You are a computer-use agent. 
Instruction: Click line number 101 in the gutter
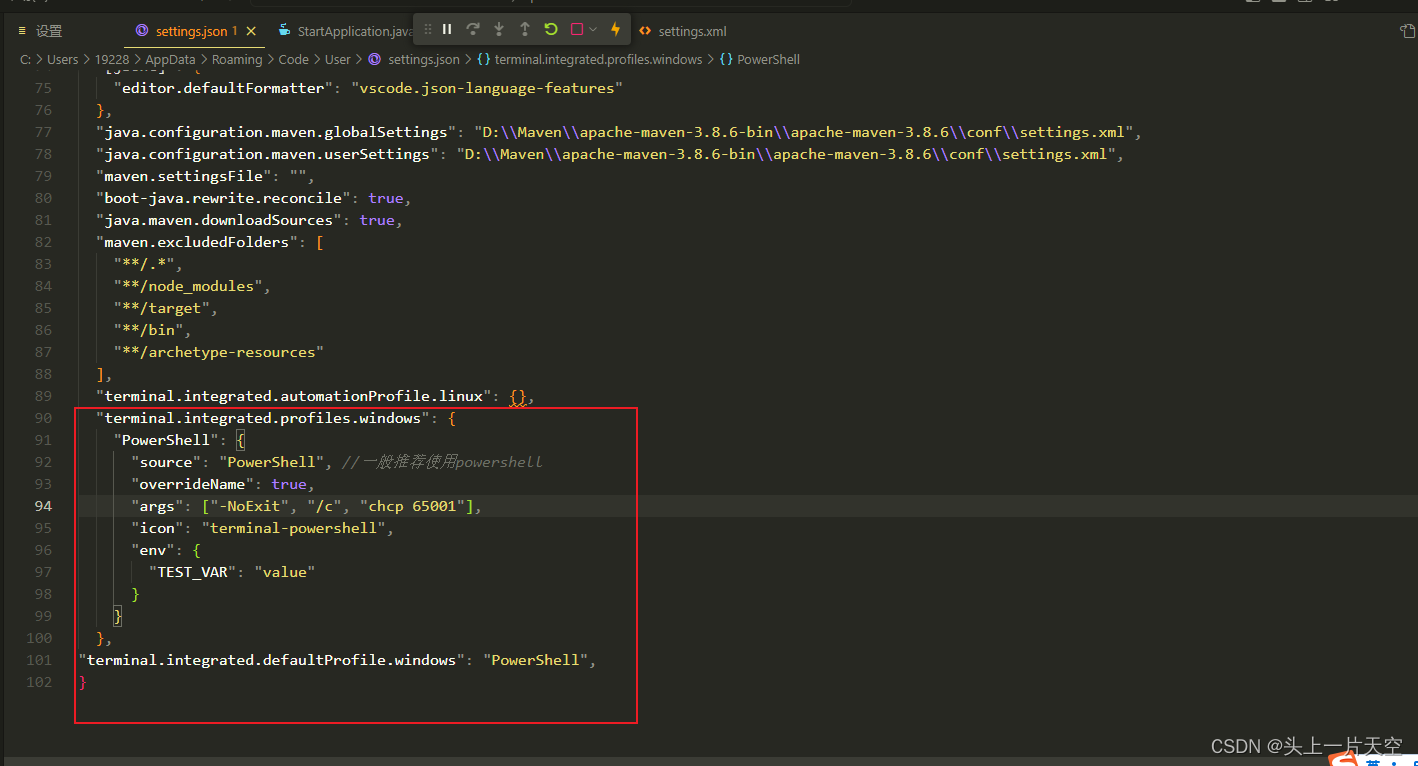tap(40, 660)
